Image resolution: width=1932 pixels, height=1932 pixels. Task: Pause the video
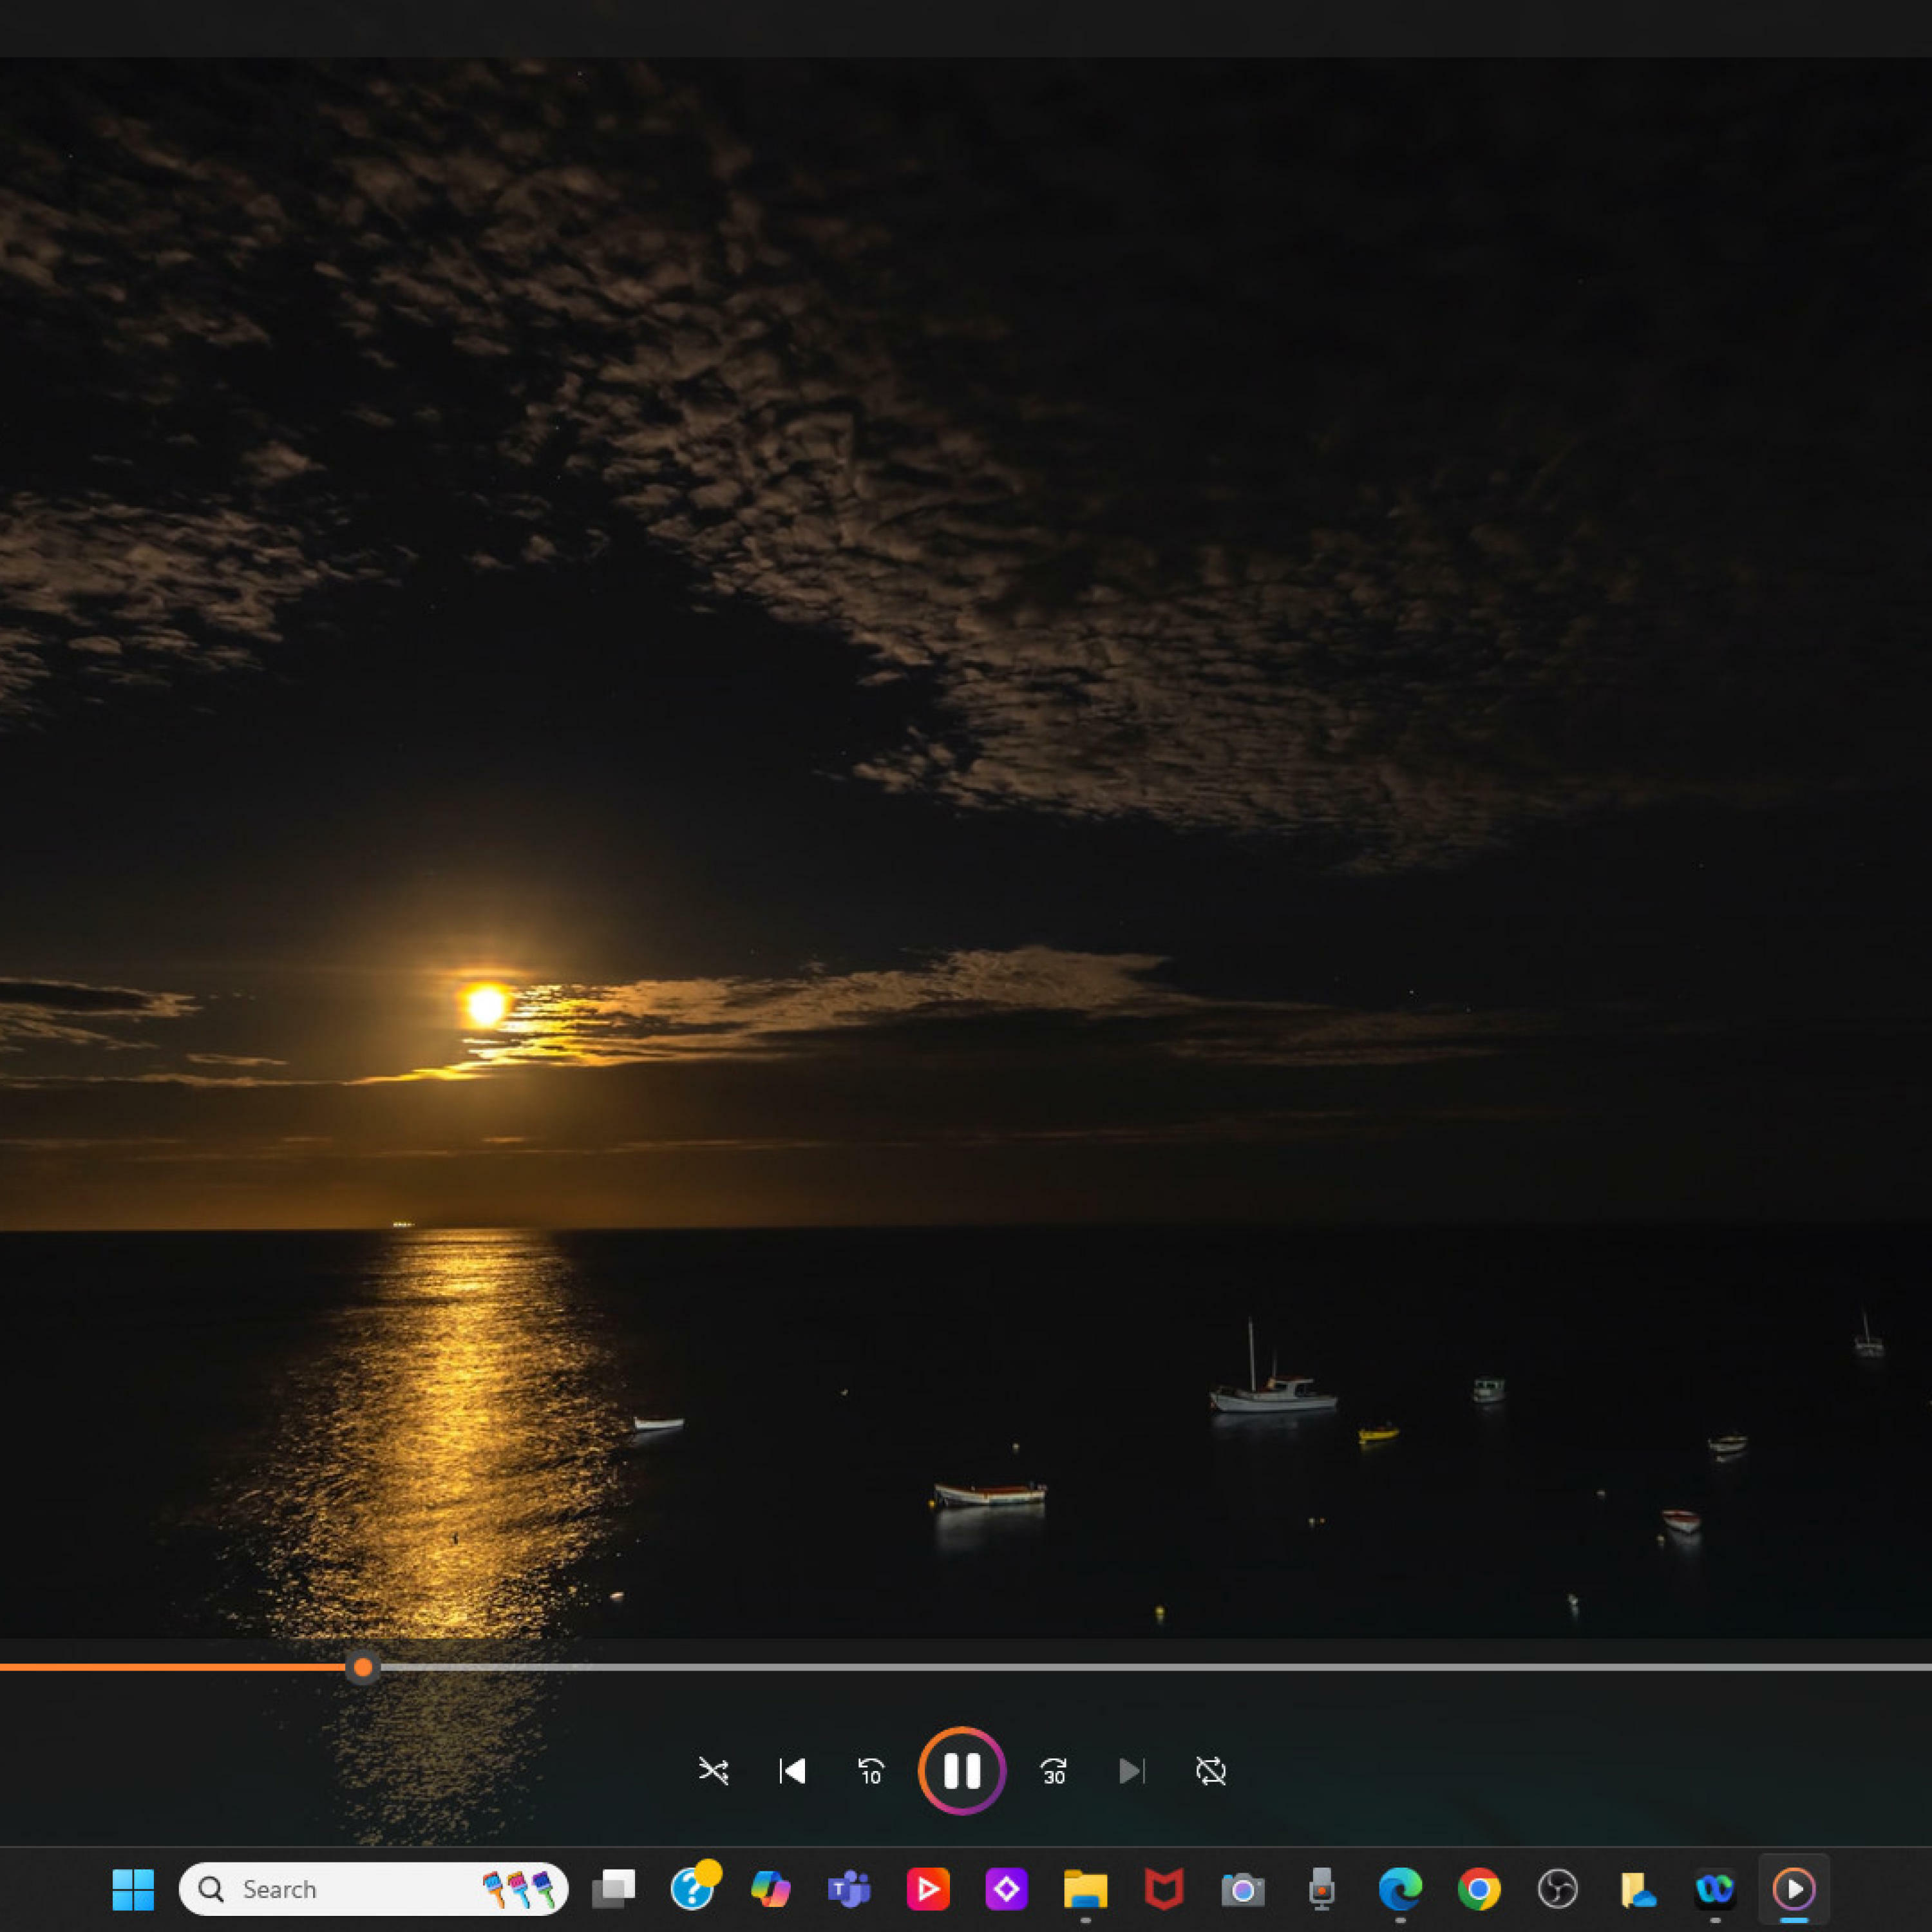pos(962,1771)
